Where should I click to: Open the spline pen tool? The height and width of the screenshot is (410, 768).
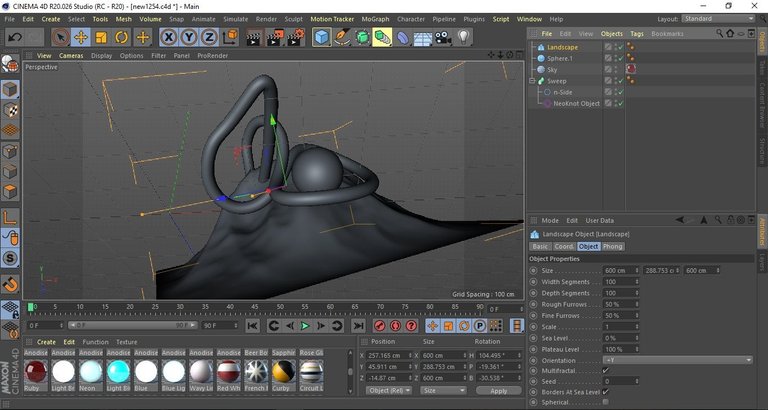pyautogui.click(x=342, y=38)
